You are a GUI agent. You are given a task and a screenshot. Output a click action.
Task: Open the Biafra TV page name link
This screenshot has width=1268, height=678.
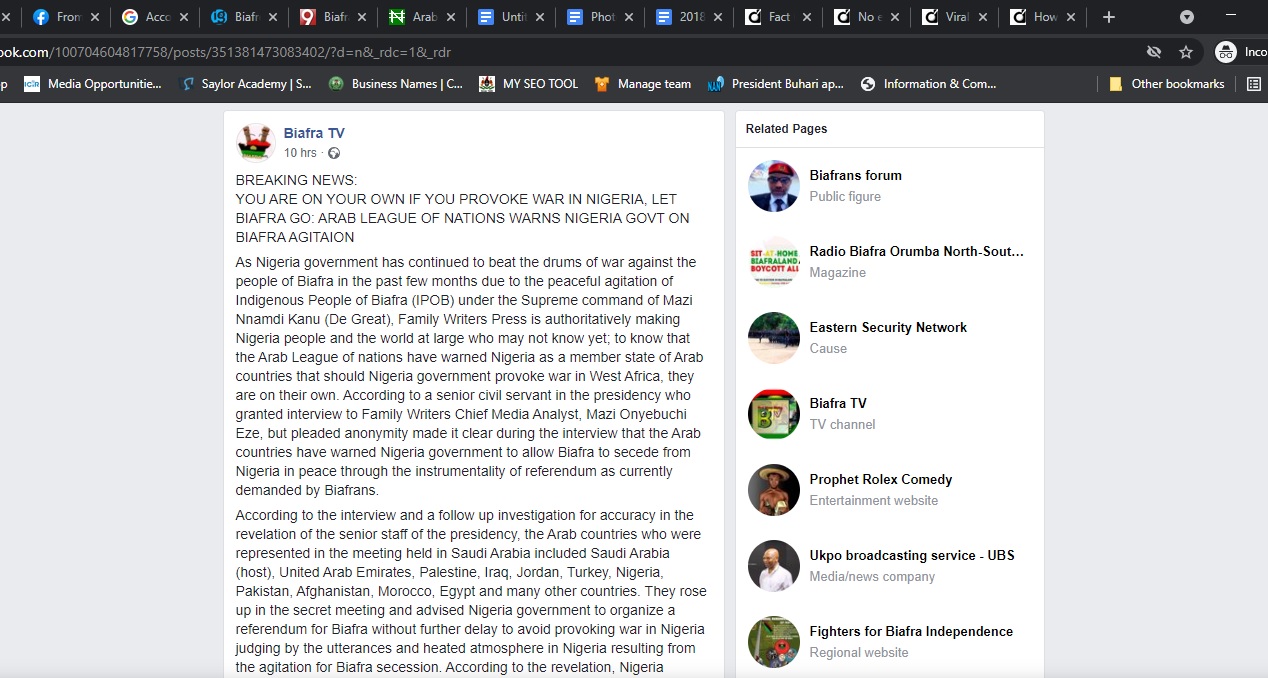314,133
